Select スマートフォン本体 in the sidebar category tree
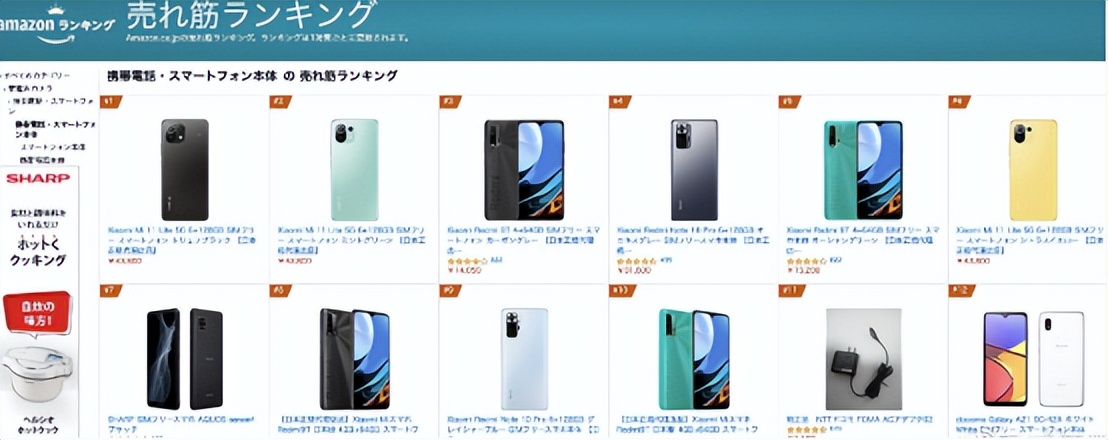The height and width of the screenshot is (440, 1108). pyautogui.click(x=52, y=147)
